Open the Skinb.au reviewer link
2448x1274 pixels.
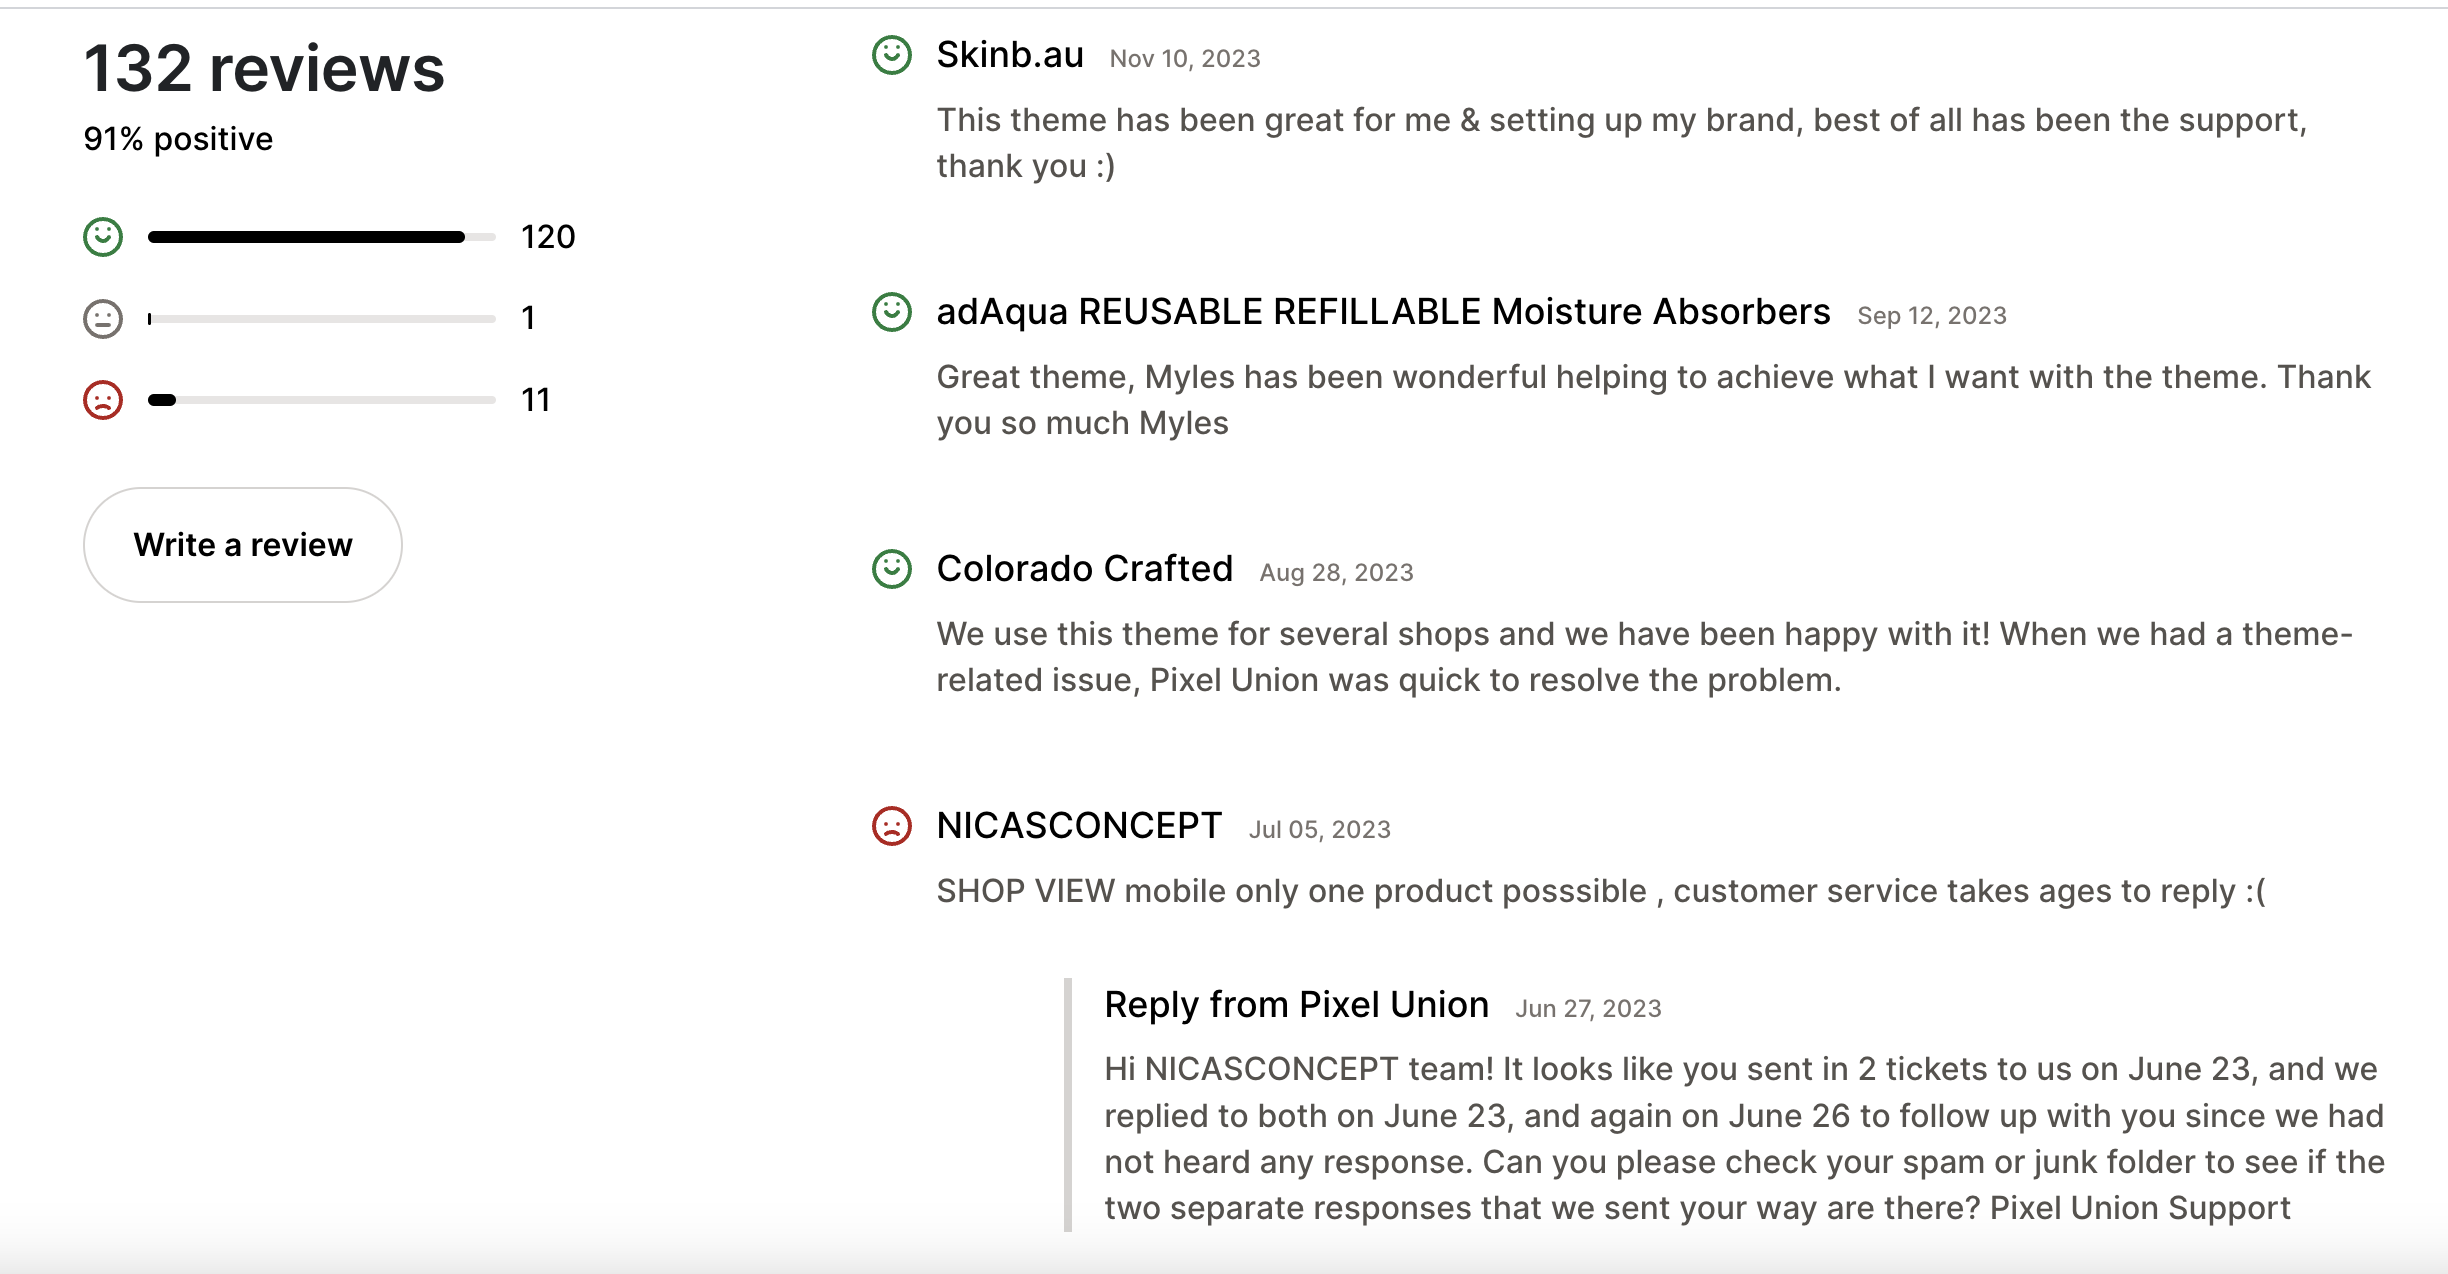click(1008, 55)
